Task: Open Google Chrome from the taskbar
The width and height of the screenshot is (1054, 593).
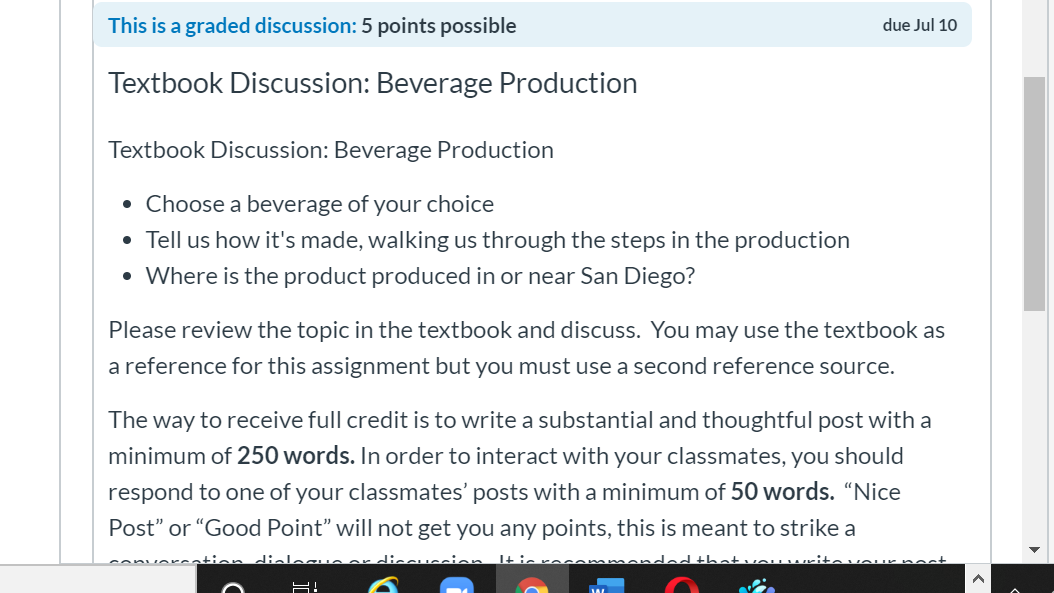Action: [532, 588]
